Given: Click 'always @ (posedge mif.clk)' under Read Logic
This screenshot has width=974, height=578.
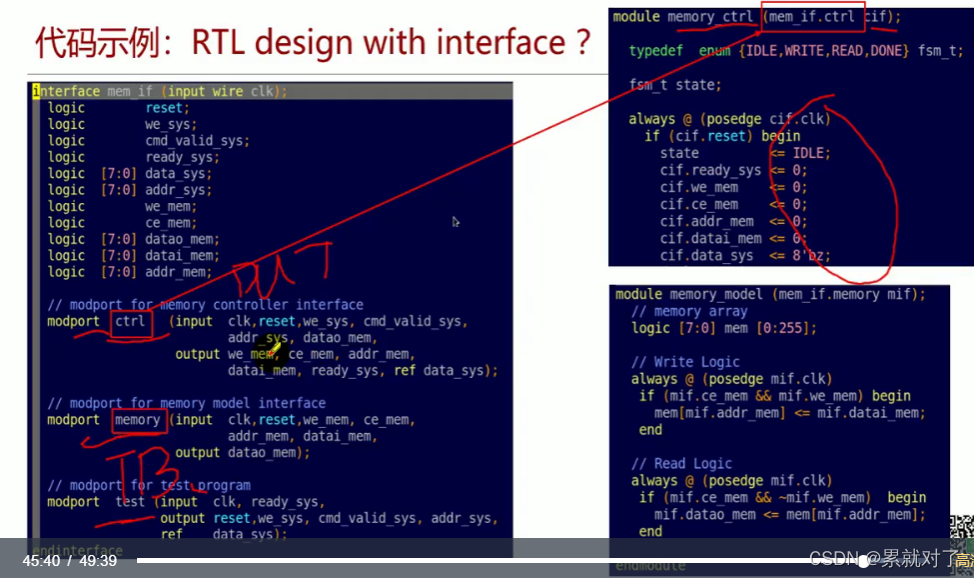Looking at the screenshot, I should (x=731, y=480).
